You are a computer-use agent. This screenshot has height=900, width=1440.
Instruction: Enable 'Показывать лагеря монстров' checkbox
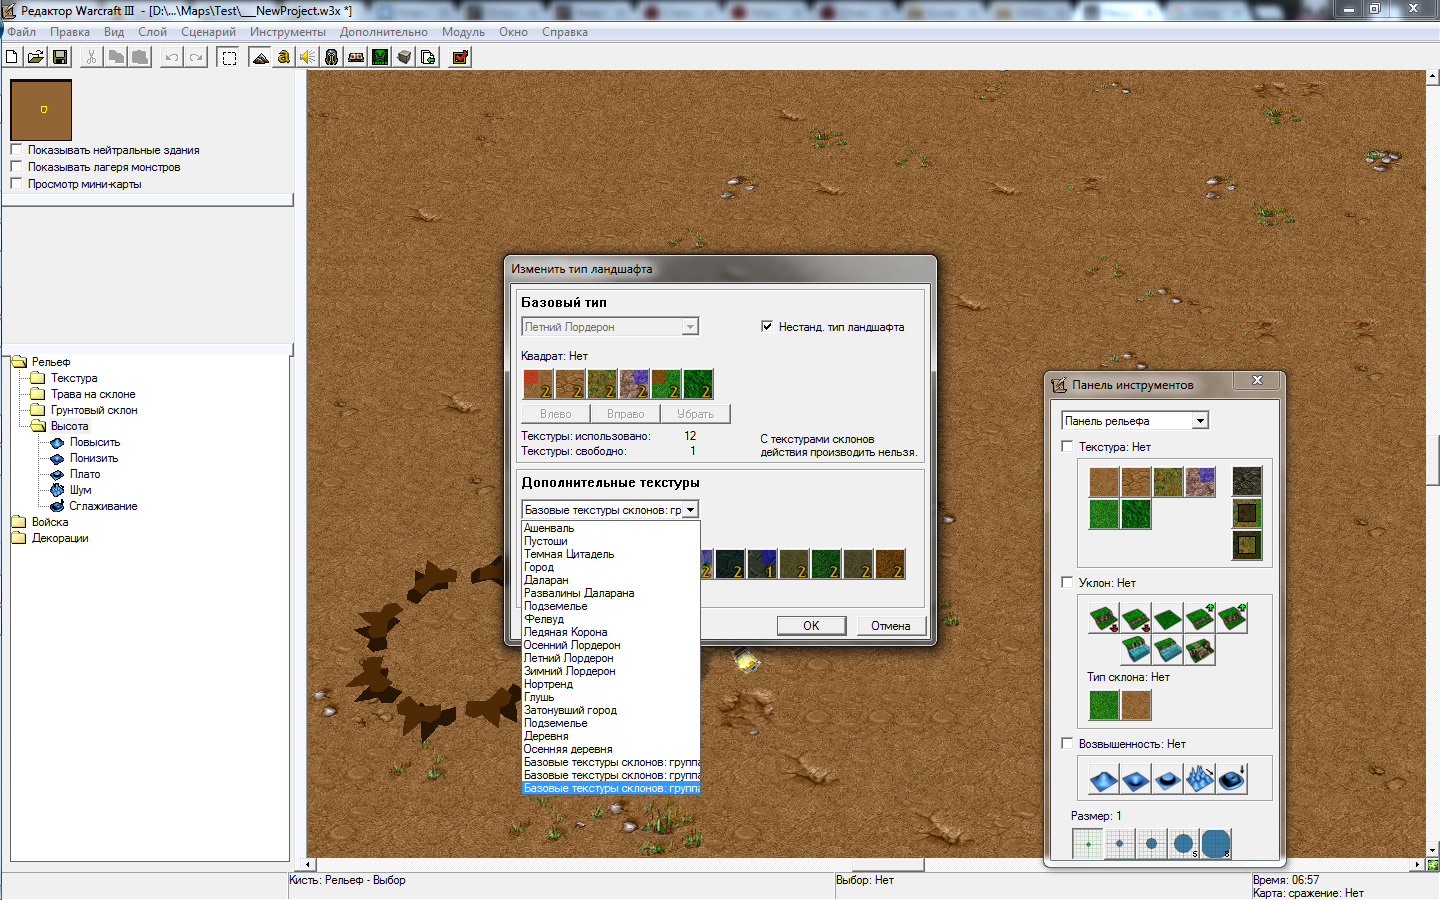(16, 167)
